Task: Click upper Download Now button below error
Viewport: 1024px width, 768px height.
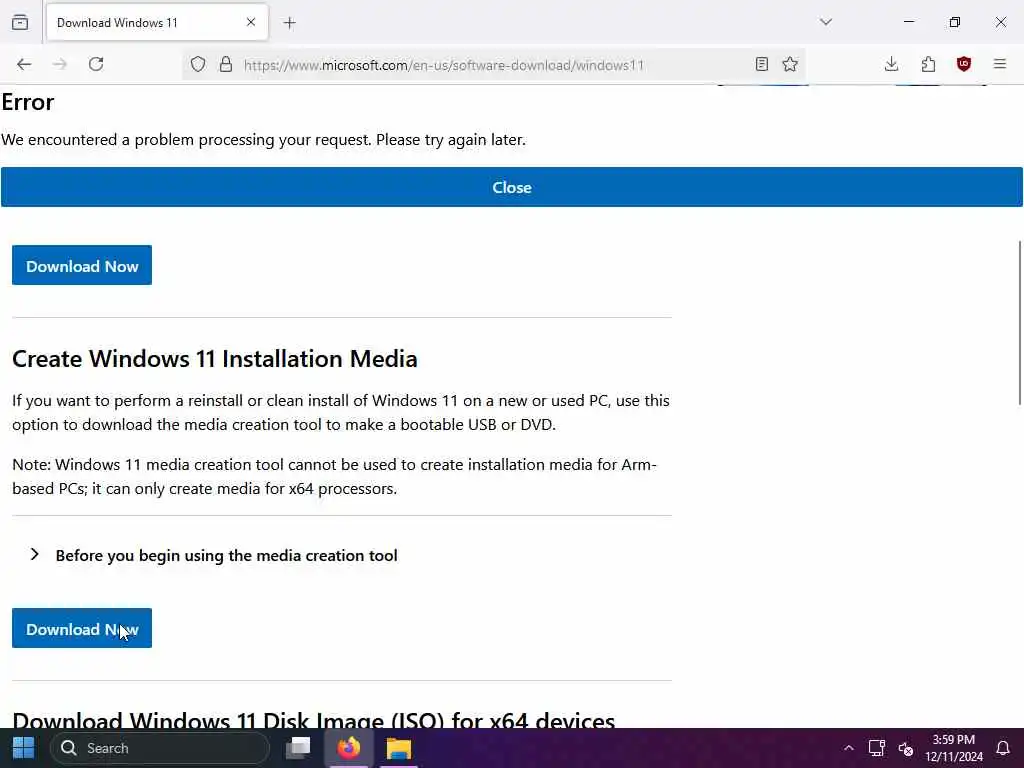Action: coord(82,265)
